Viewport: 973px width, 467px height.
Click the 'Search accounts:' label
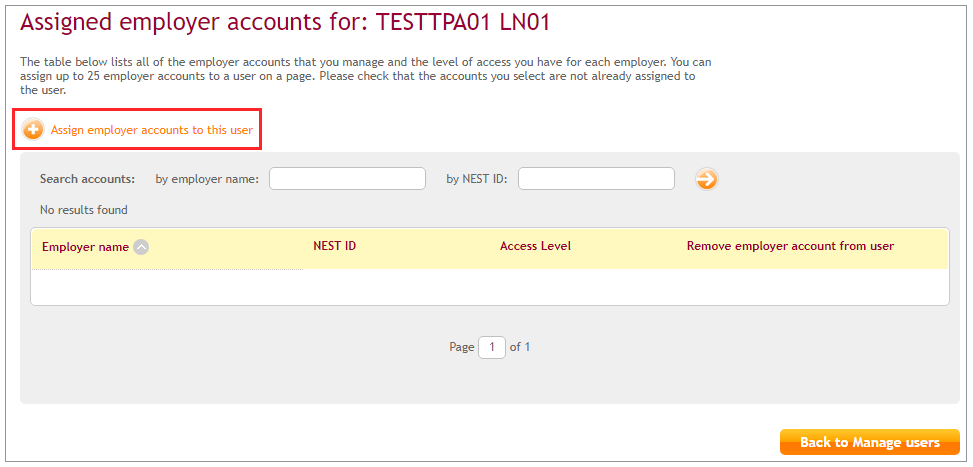tap(87, 179)
